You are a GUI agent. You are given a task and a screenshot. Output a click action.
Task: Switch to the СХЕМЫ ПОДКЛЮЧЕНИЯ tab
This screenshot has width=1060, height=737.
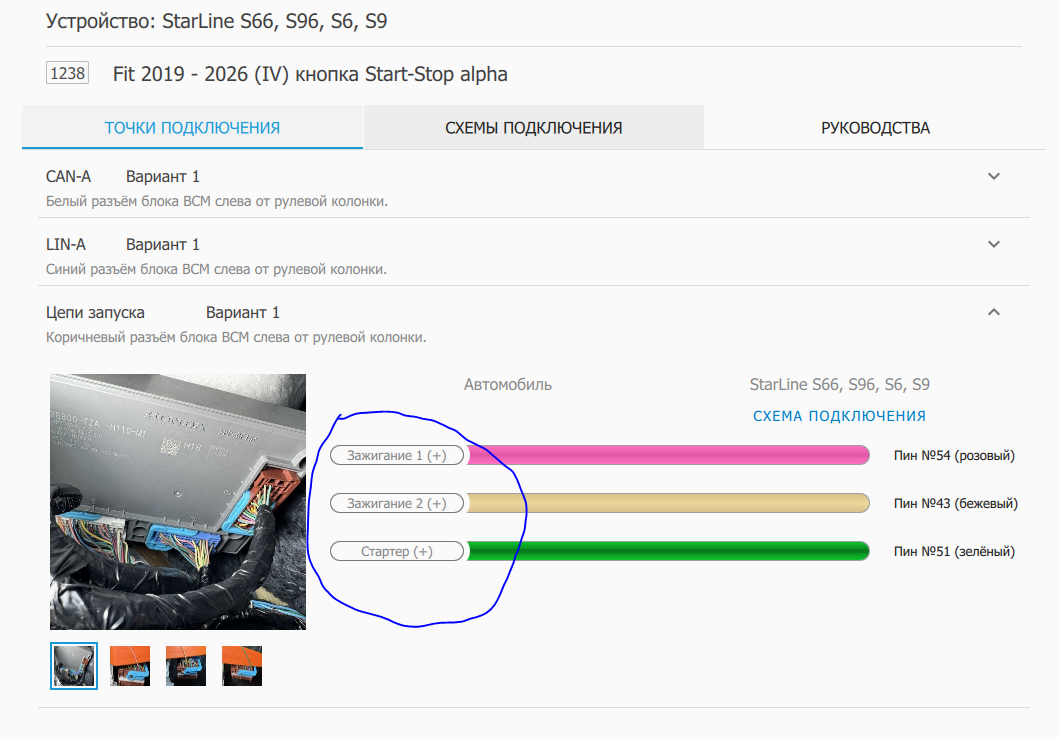tap(533, 128)
